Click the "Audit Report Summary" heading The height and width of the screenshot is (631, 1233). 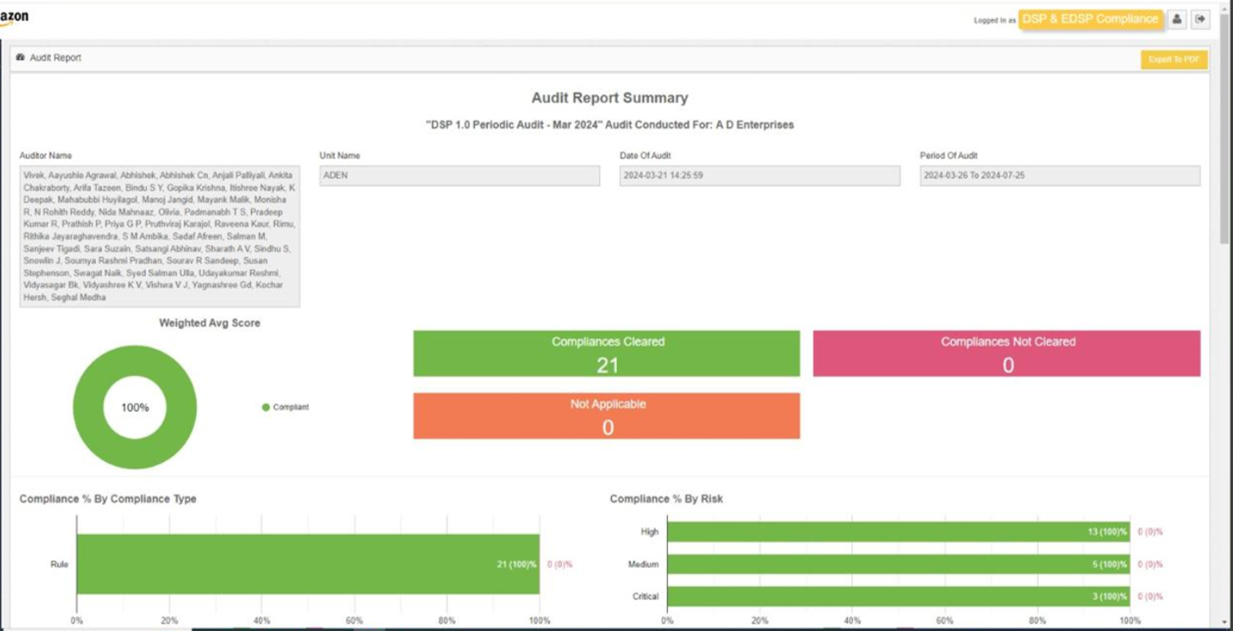click(x=610, y=98)
